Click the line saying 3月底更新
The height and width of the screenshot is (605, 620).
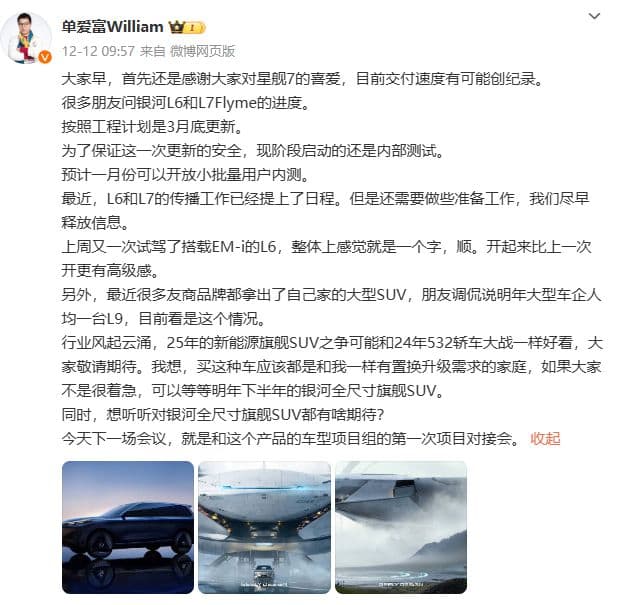[152, 127]
